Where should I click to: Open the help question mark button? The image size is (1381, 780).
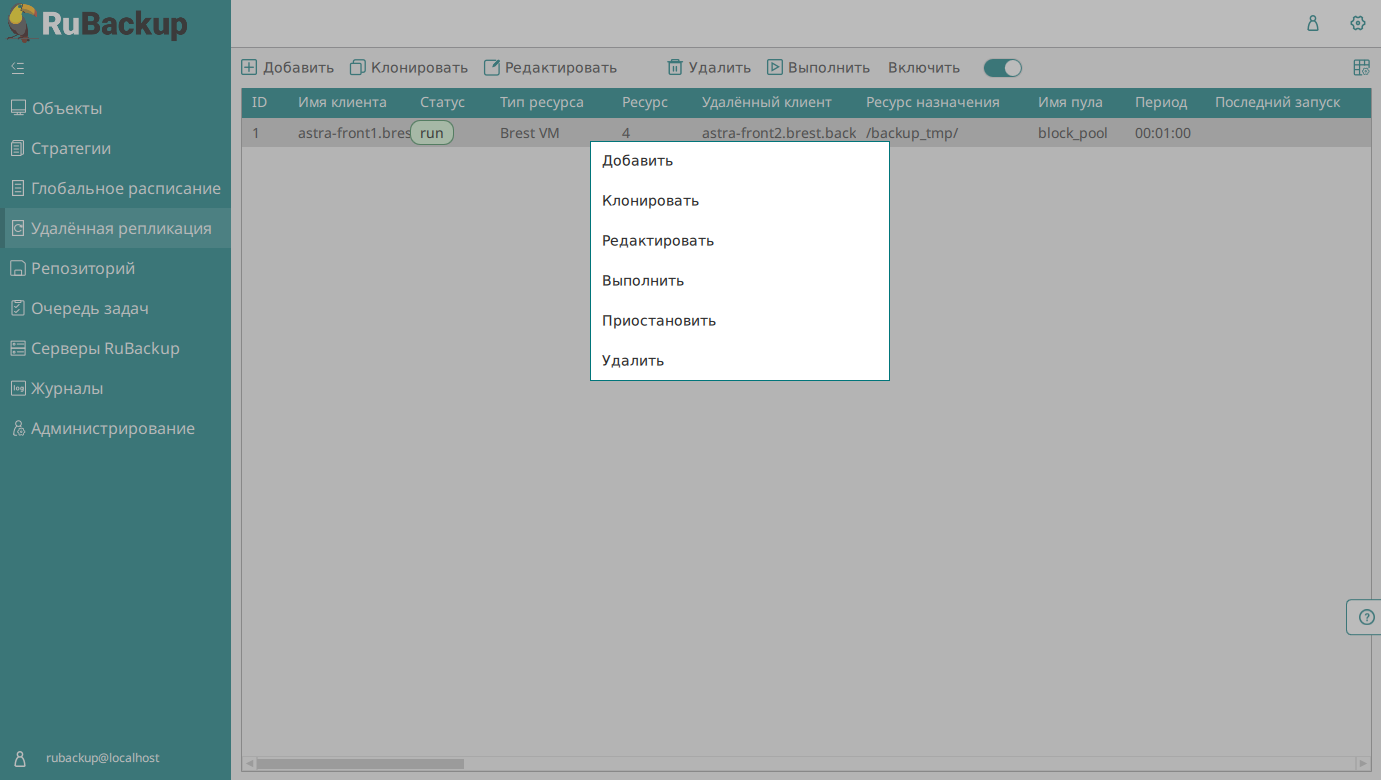pos(1366,617)
